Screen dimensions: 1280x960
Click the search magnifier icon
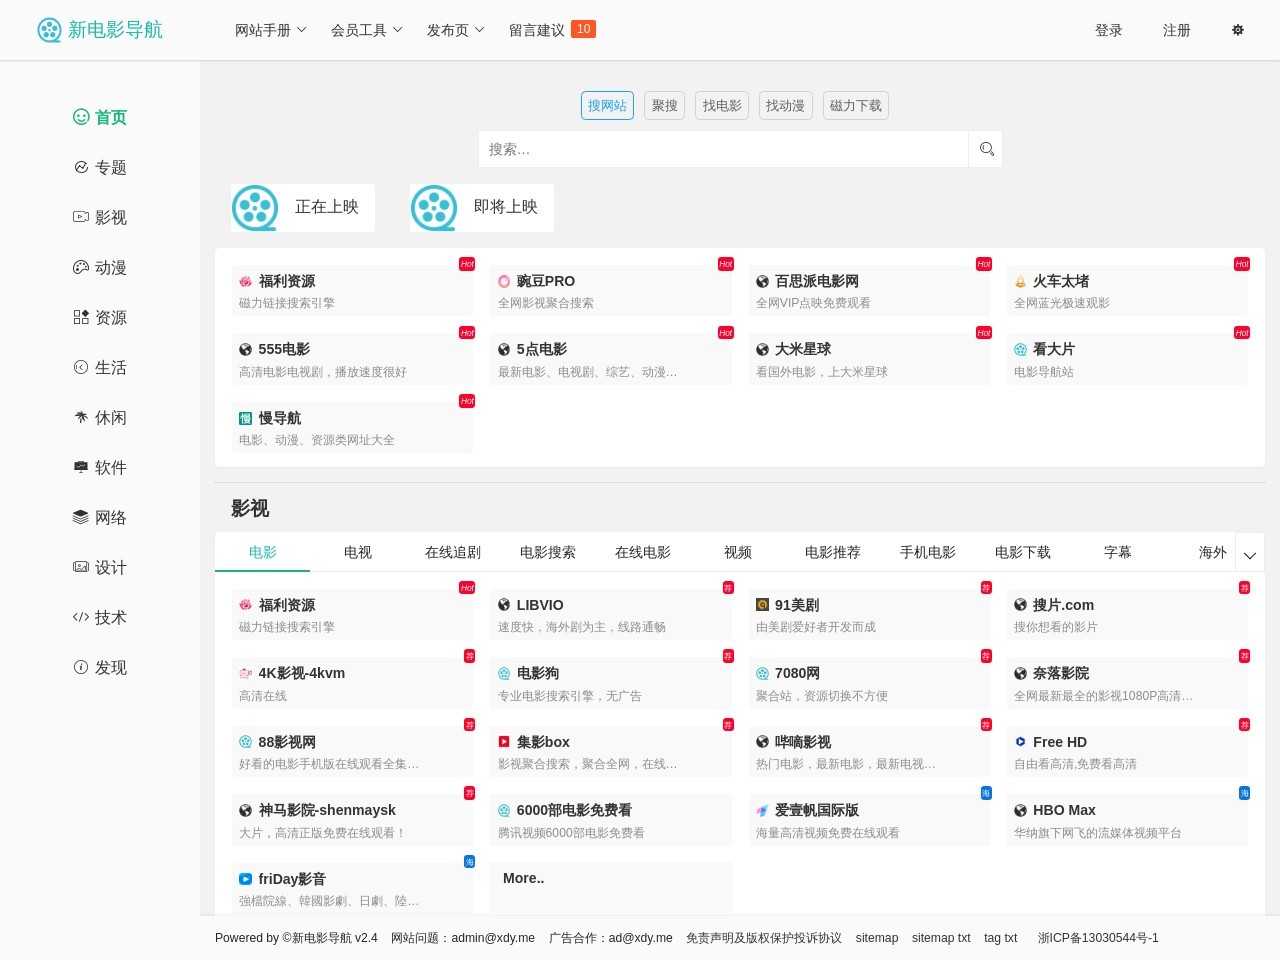[986, 149]
